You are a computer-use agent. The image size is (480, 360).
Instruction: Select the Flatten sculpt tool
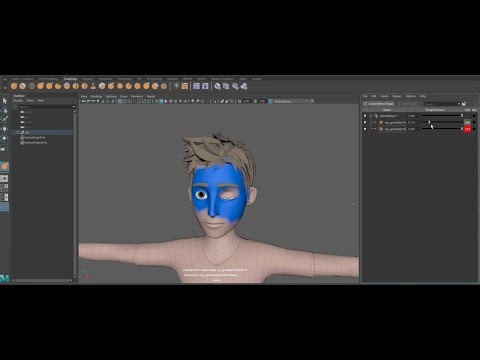58,86
